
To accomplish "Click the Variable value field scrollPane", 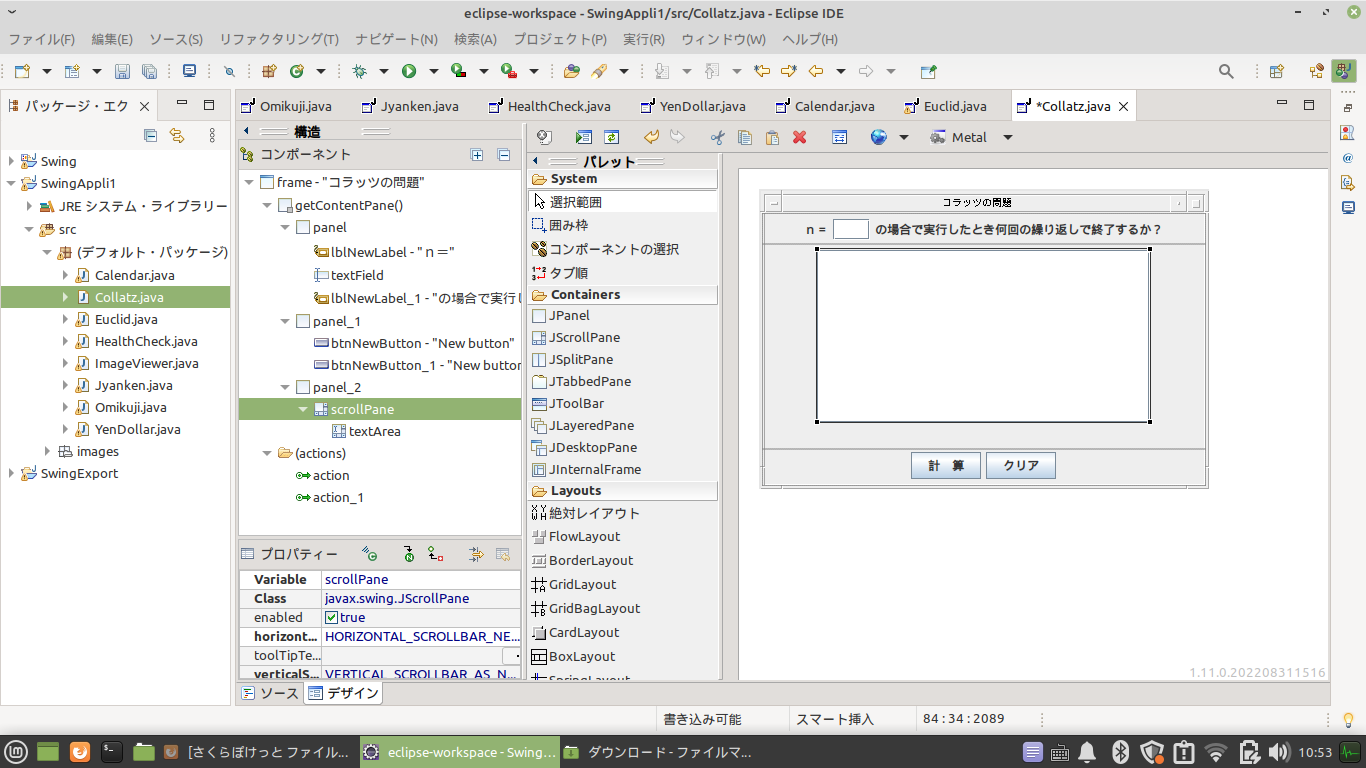I will pos(421,580).
